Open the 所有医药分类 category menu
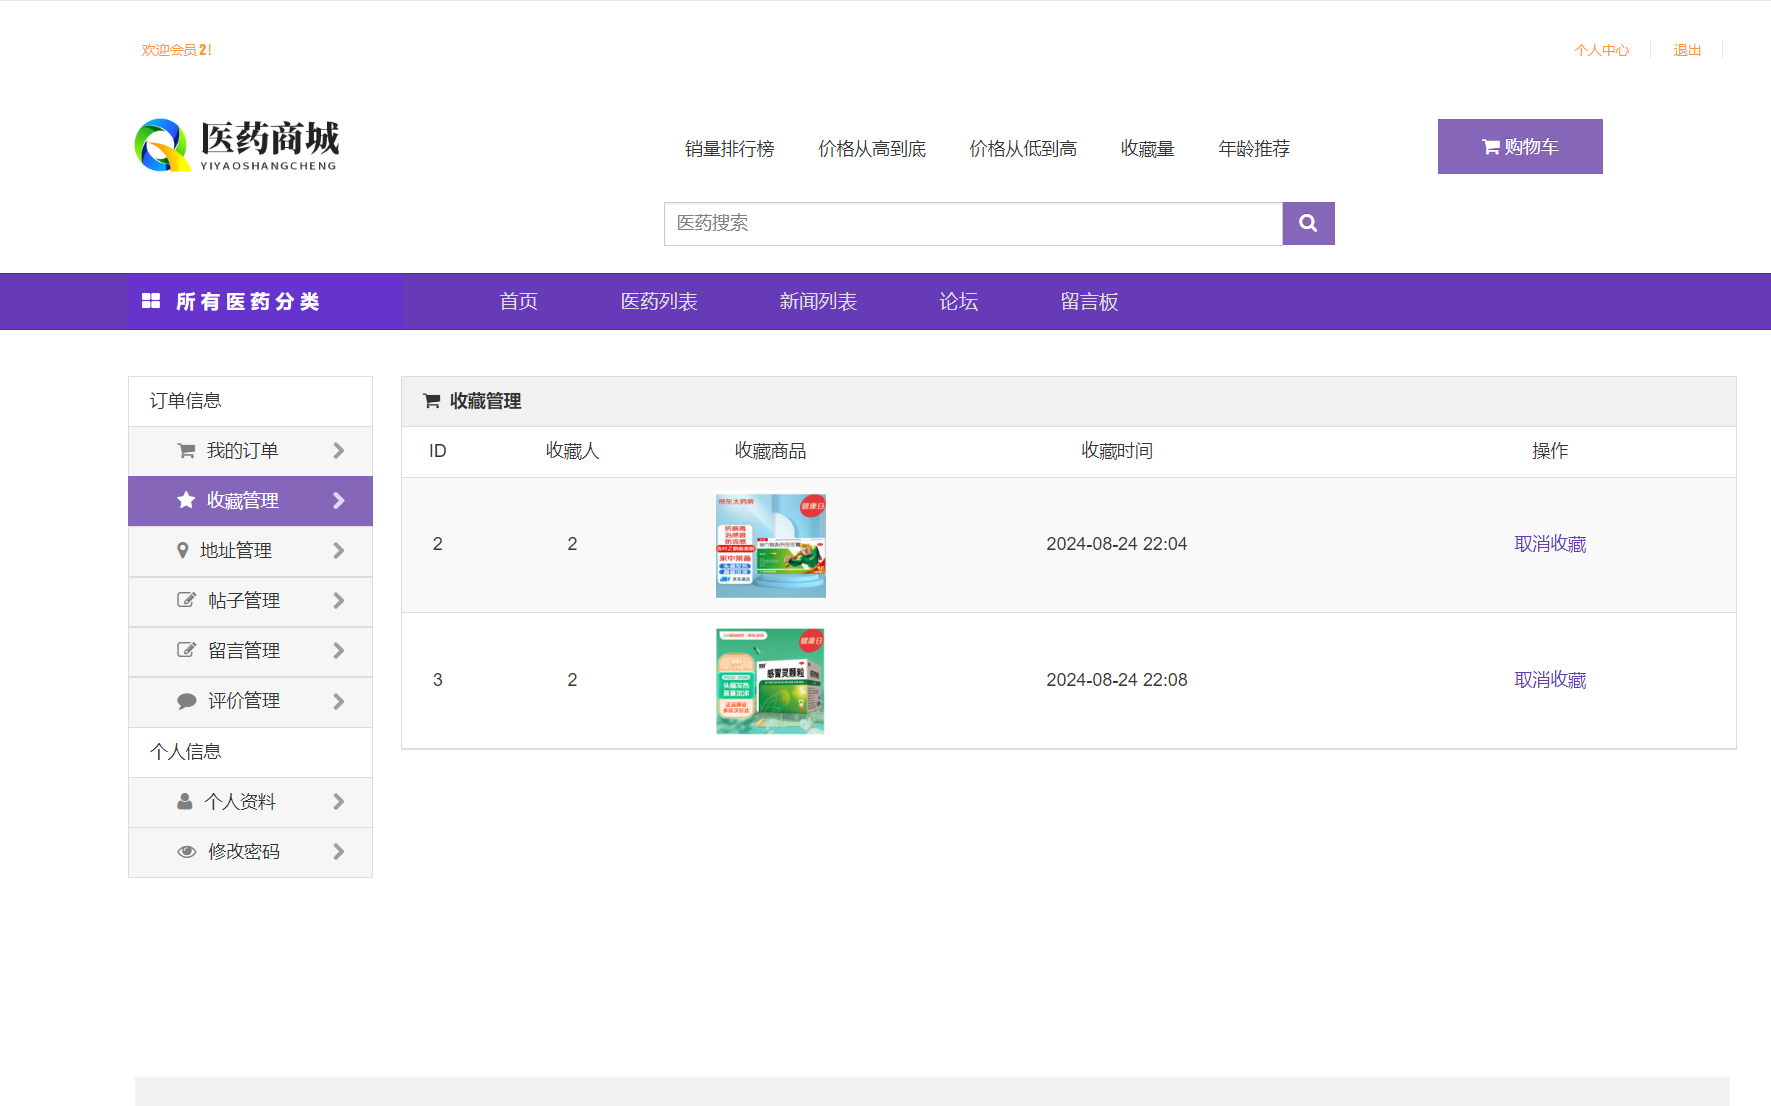 coord(265,301)
